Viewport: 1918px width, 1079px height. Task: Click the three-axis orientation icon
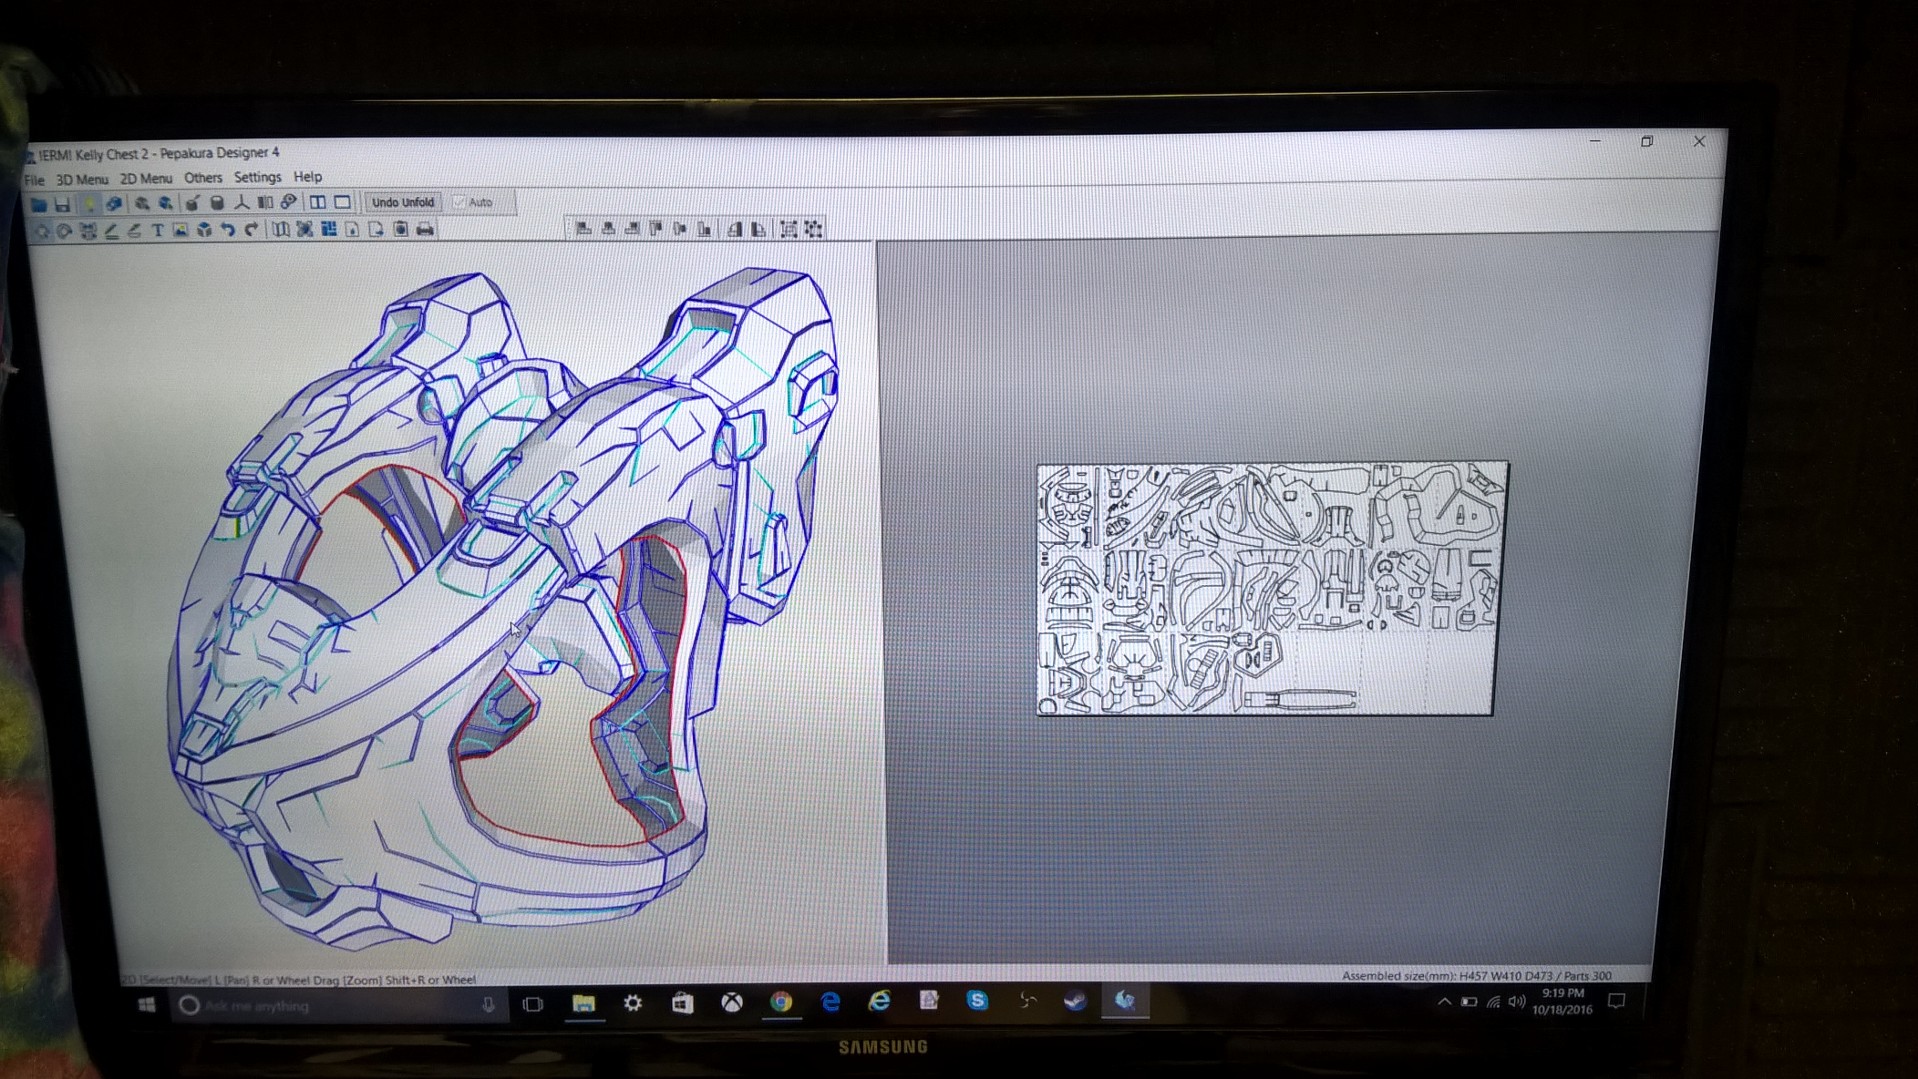coord(242,203)
